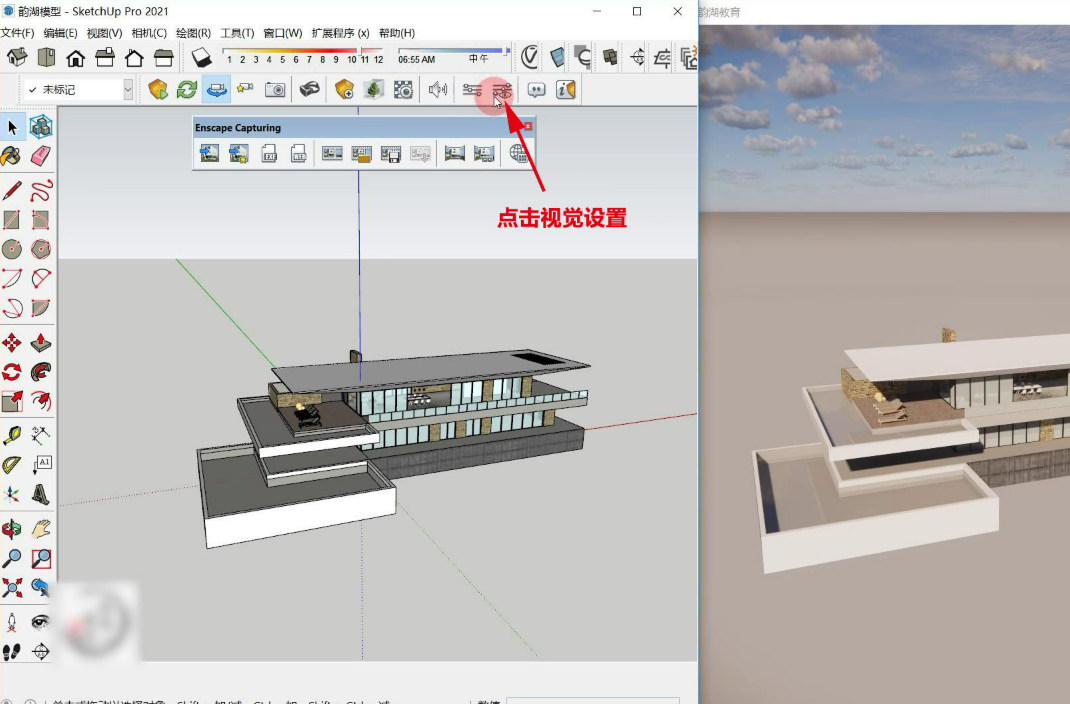Screen dimensions: 1070x704
Task: Activate the Circle tool
Action: 12,249
